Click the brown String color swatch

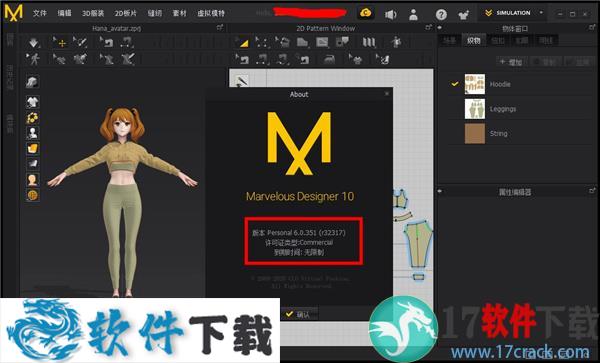474,133
